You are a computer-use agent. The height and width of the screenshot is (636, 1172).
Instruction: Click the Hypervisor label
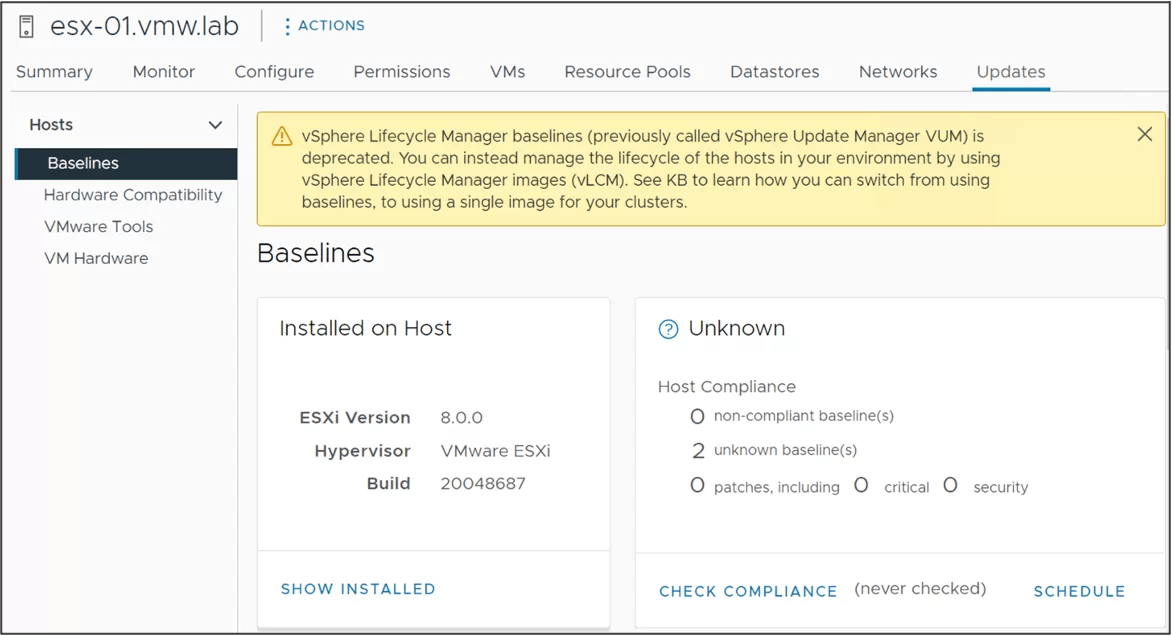(363, 451)
